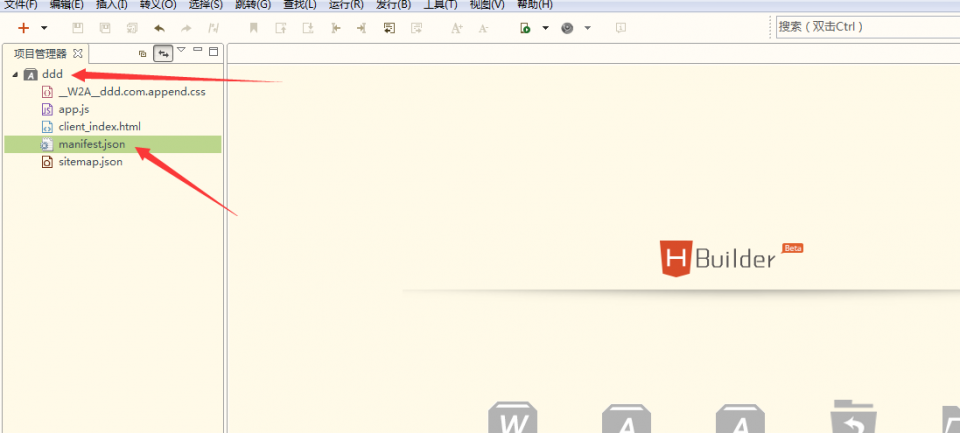Click the 搜索（双击Ctrl）search field

[868, 28]
